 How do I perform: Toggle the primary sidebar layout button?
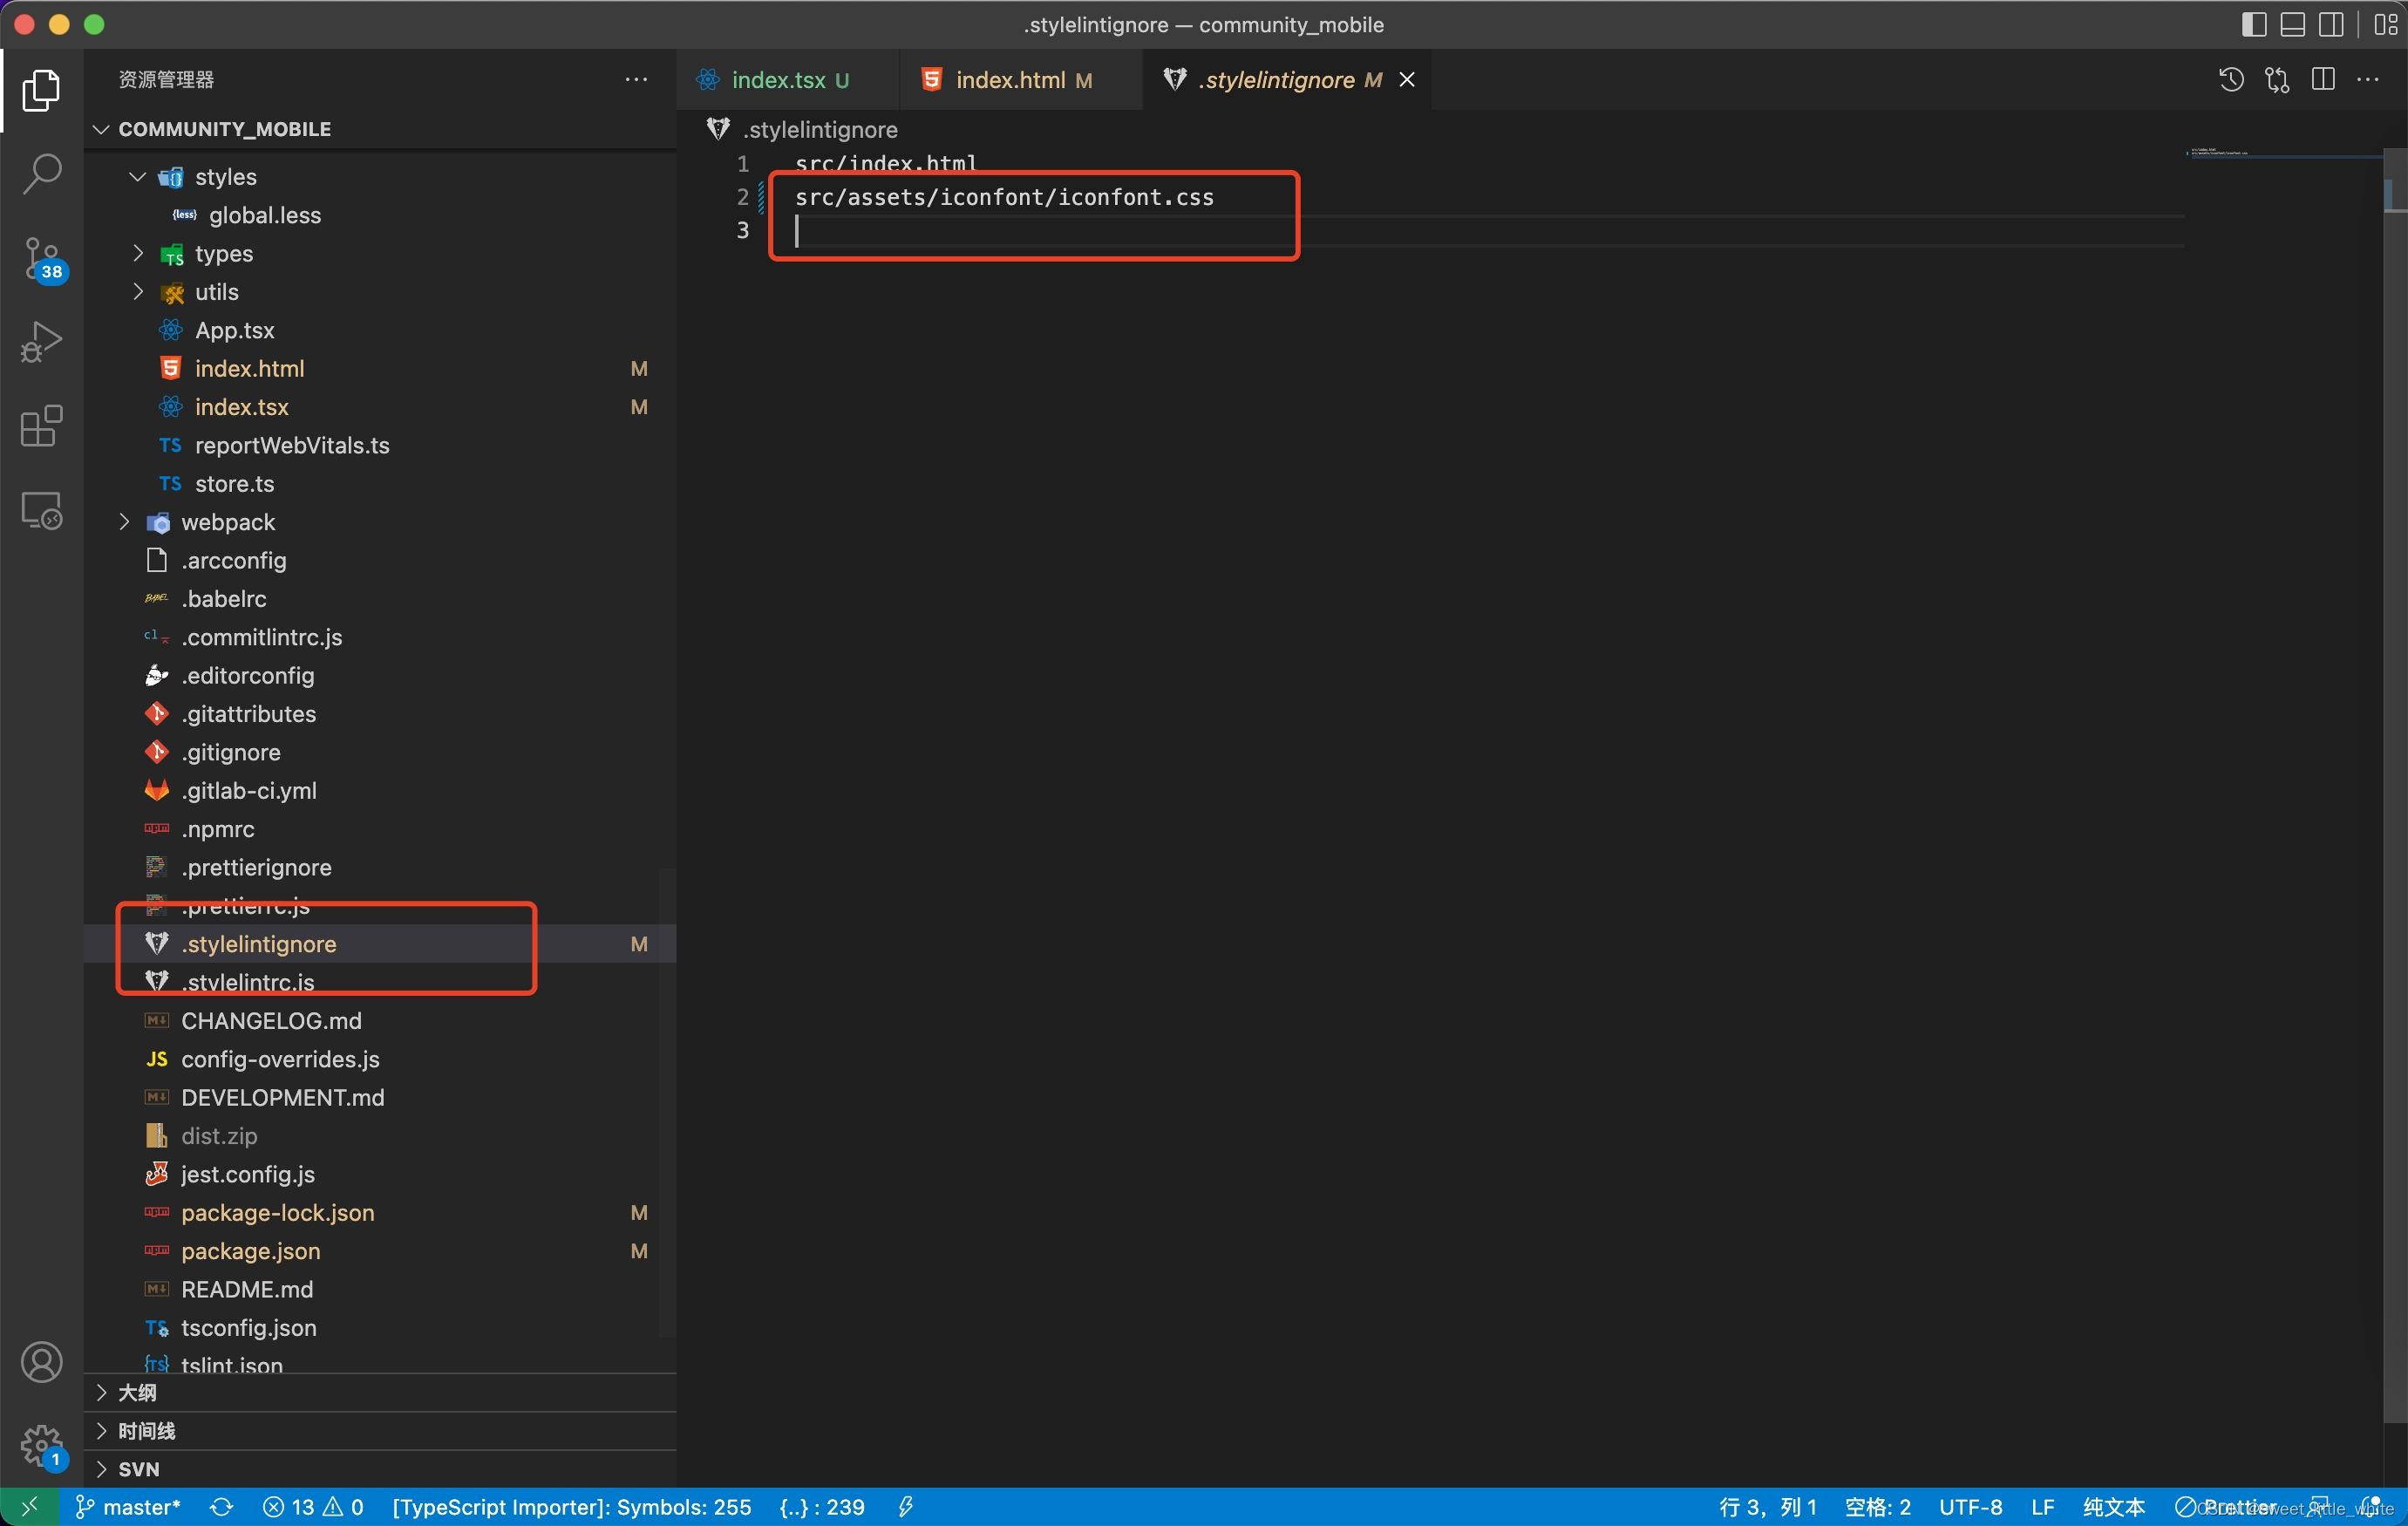(x=2254, y=25)
